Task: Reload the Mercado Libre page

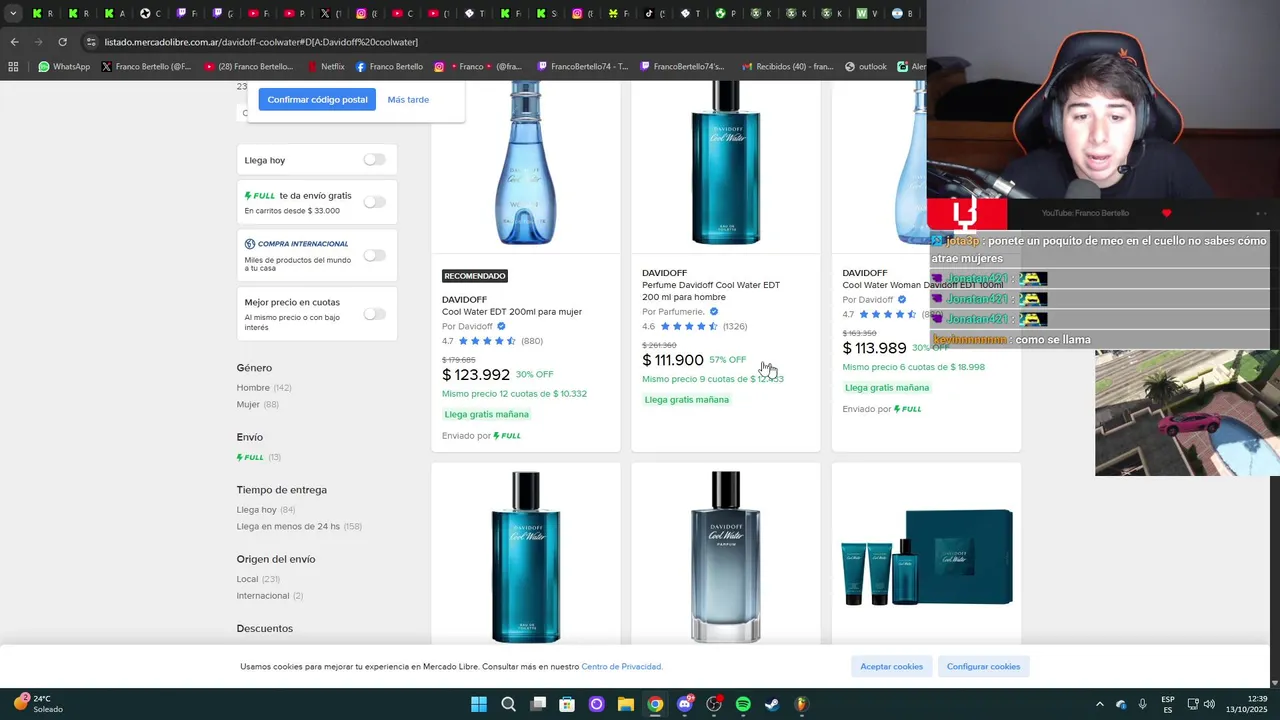Action: click(62, 42)
